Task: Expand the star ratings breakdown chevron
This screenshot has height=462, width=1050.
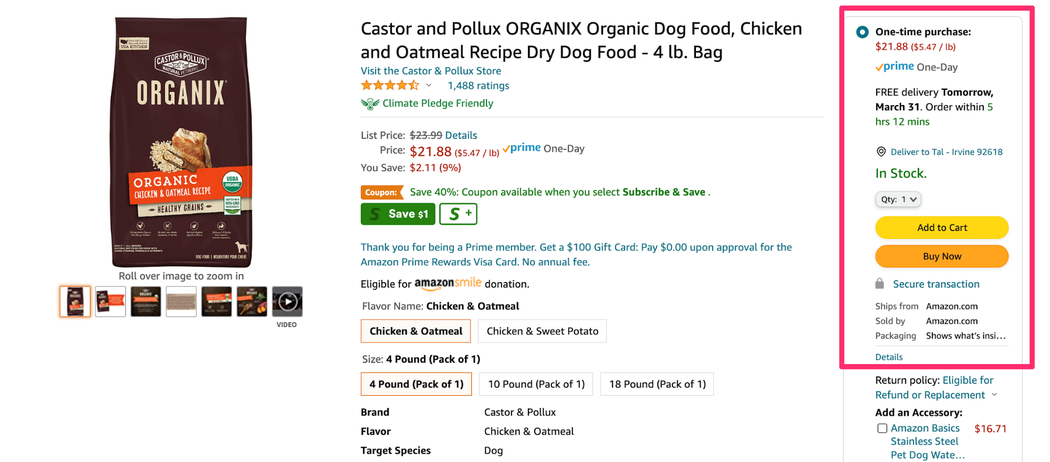Action: (x=429, y=86)
